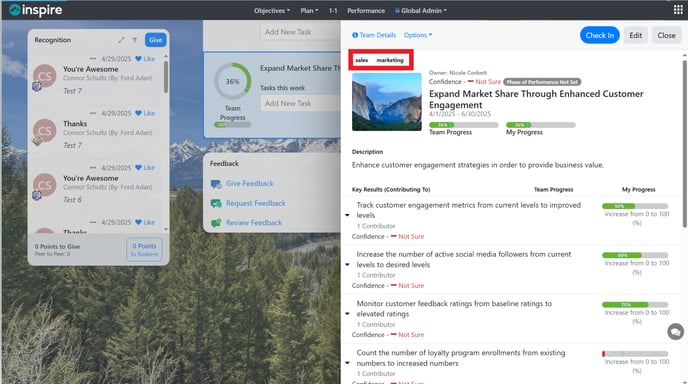Click the Inspire logo
Image resolution: width=688 pixels, height=384 pixels.
[36, 10]
